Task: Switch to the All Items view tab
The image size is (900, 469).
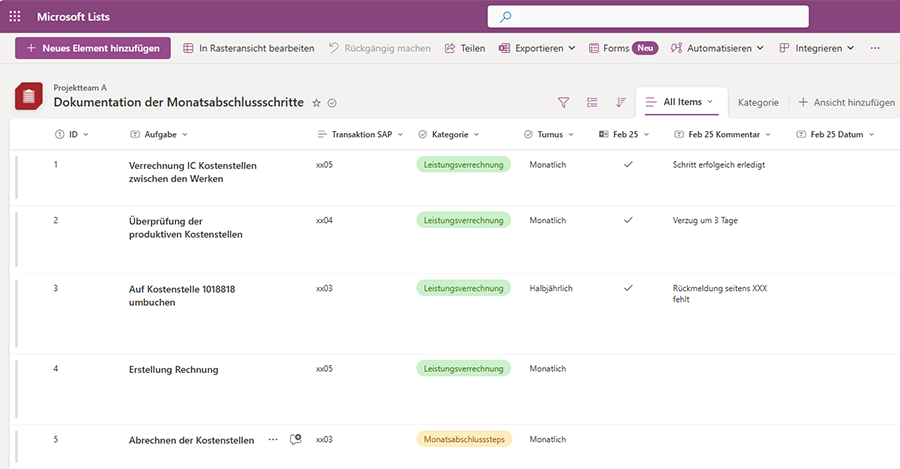Action: 682,102
